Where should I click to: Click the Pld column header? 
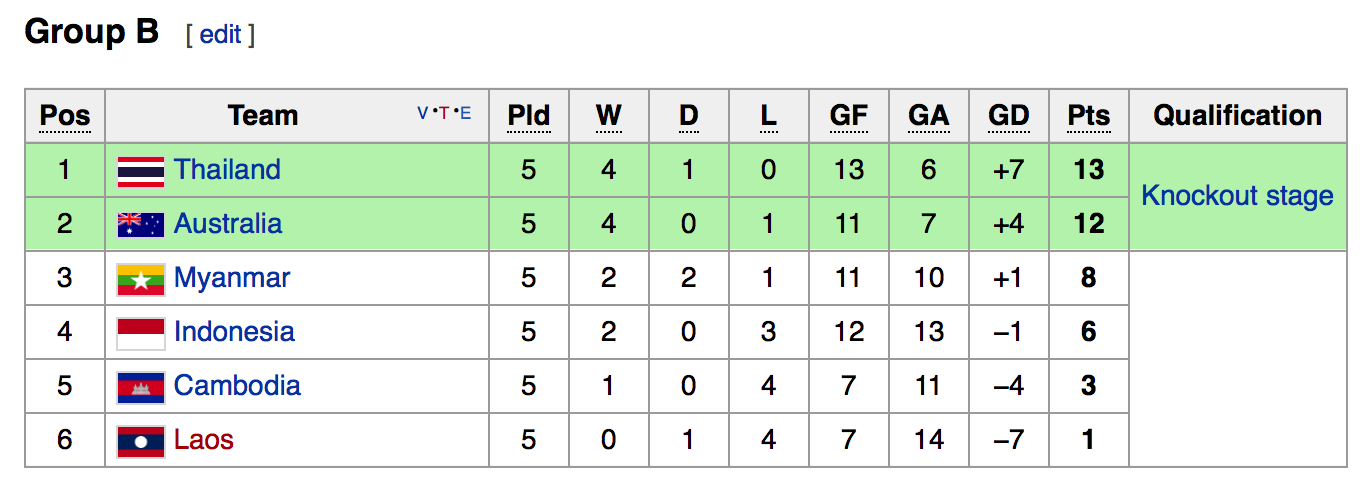pos(528,116)
